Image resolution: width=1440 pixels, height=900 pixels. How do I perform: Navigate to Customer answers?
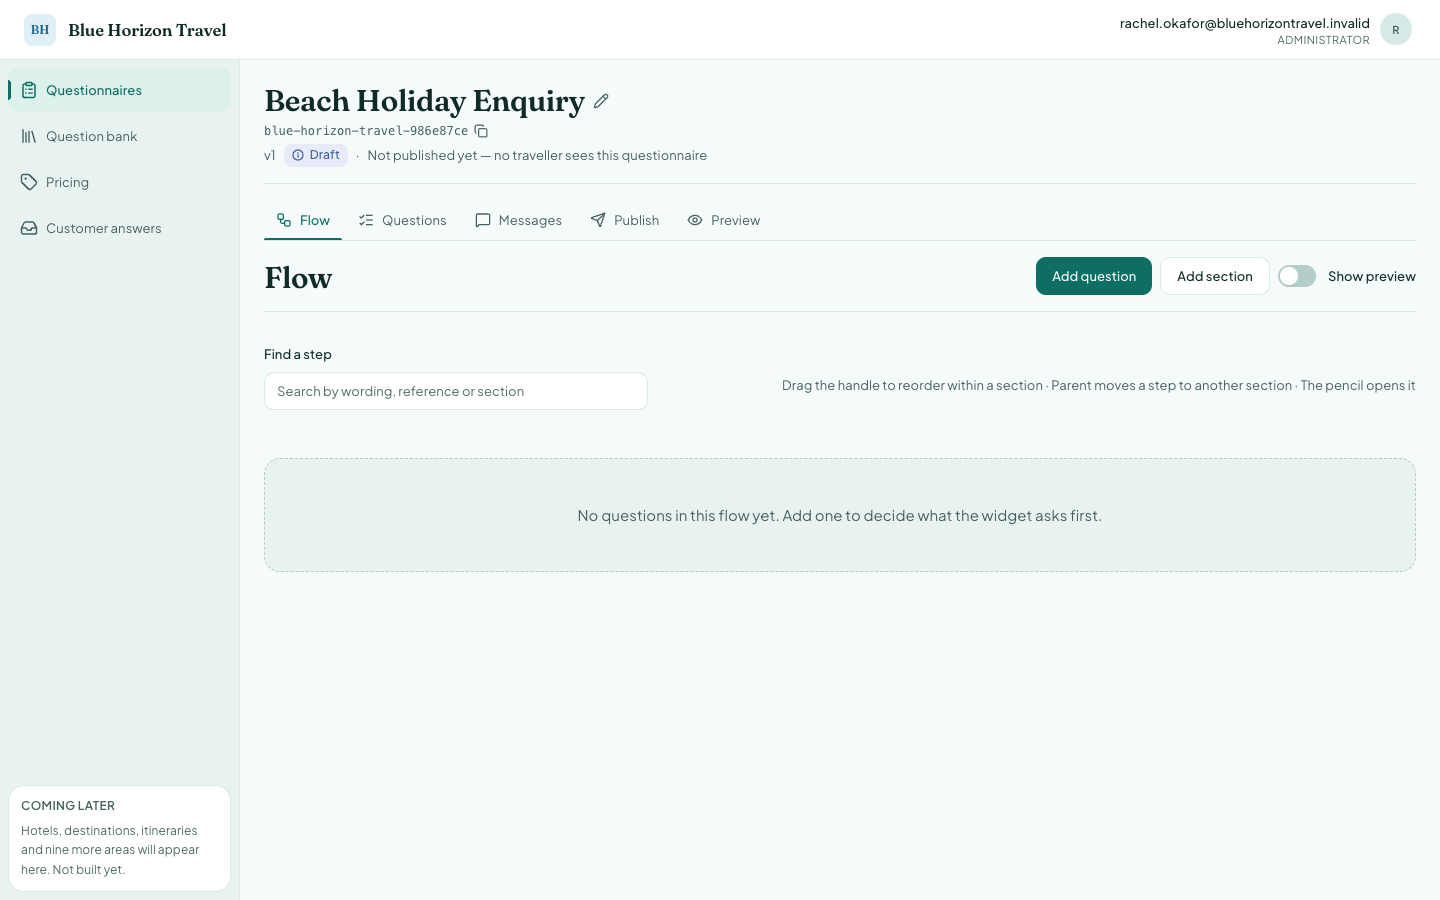(120, 228)
